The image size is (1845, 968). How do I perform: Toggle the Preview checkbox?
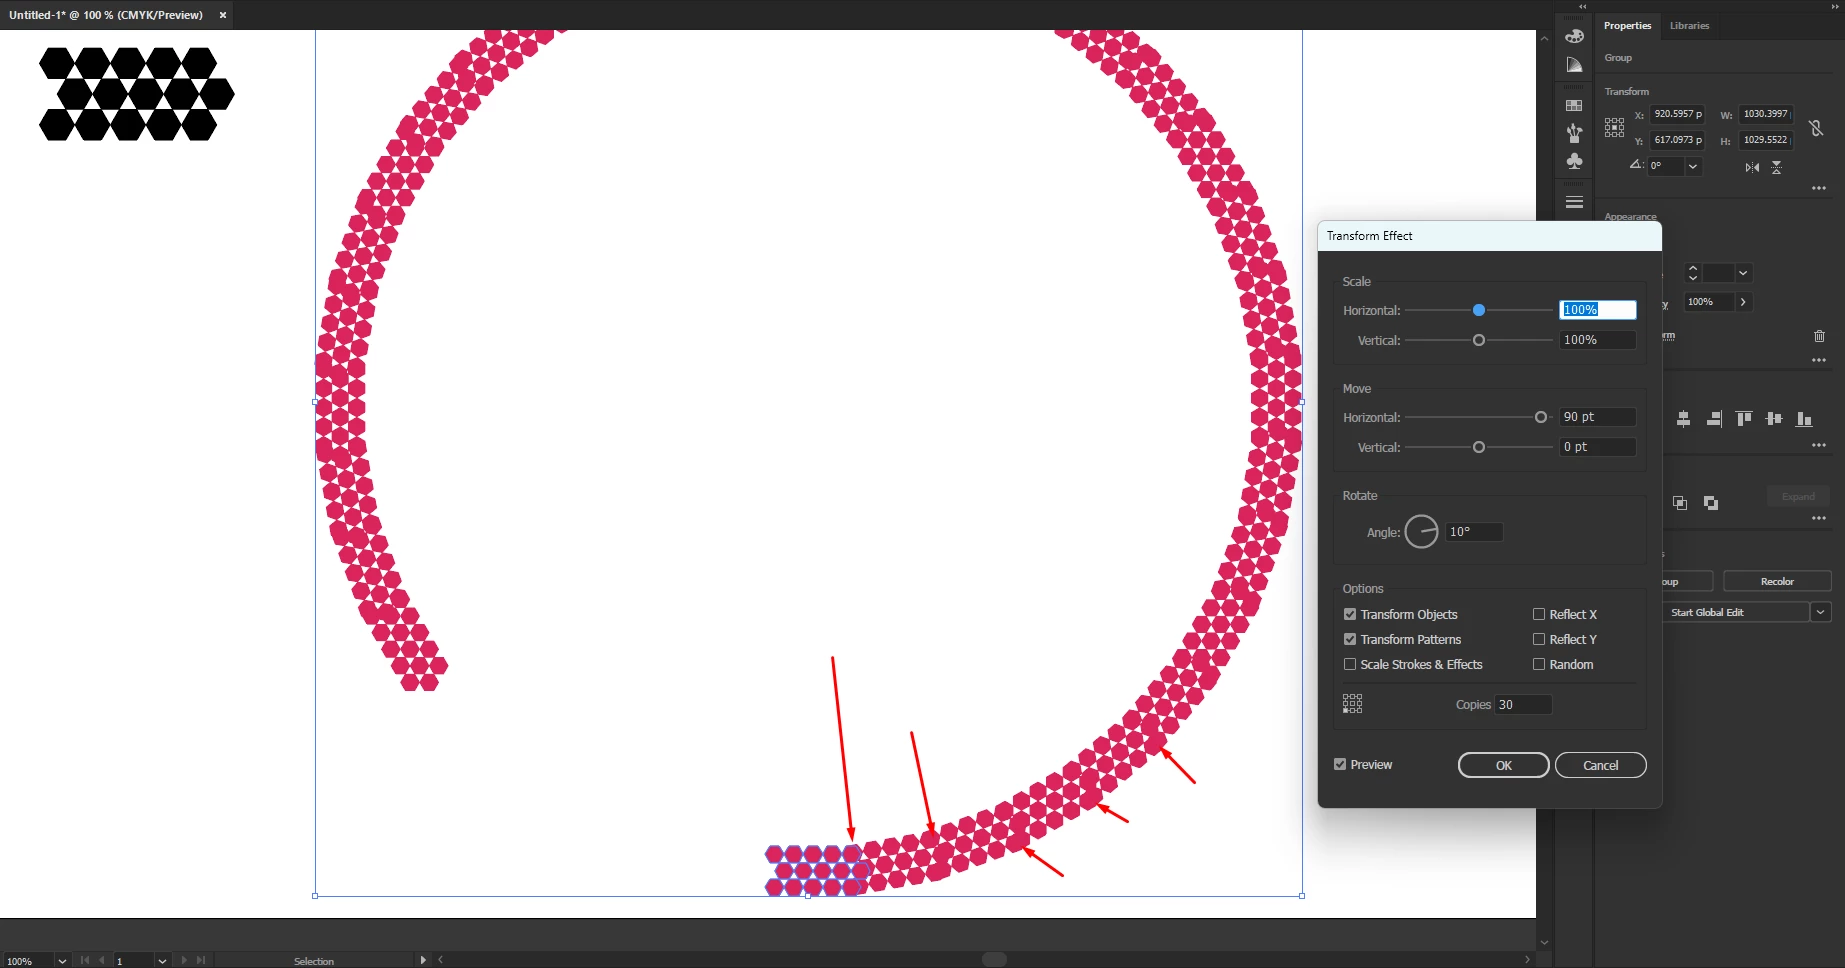1340,764
